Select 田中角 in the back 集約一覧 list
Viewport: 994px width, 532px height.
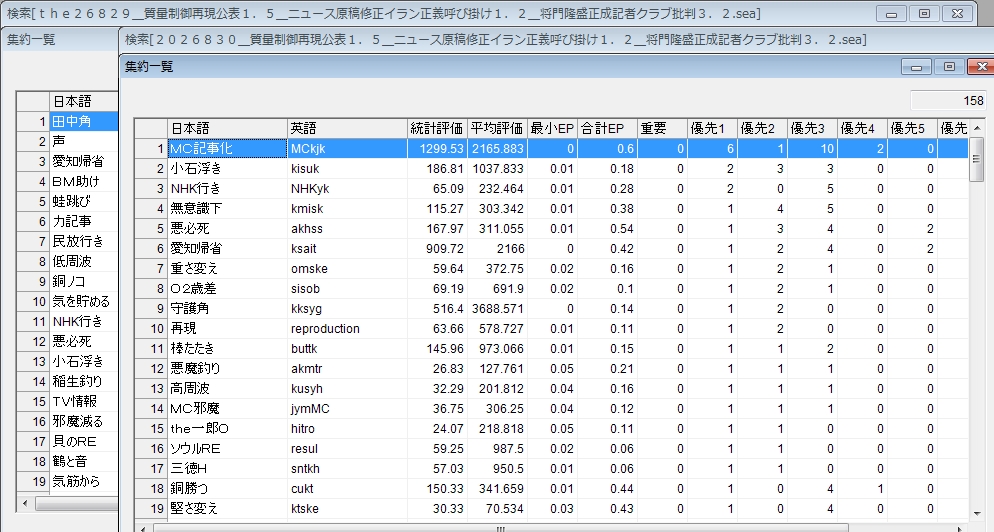[x=84, y=121]
